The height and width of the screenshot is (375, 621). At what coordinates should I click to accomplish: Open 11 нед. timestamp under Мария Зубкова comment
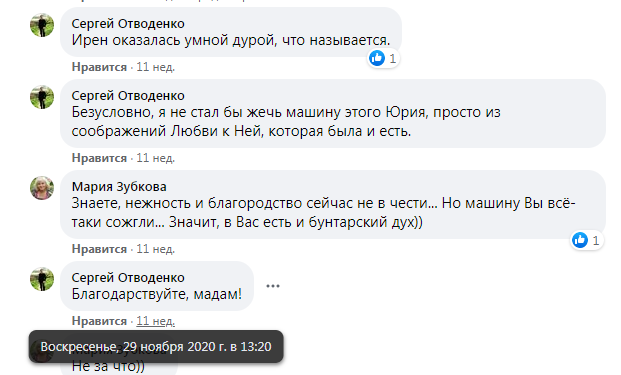coord(156,249)
